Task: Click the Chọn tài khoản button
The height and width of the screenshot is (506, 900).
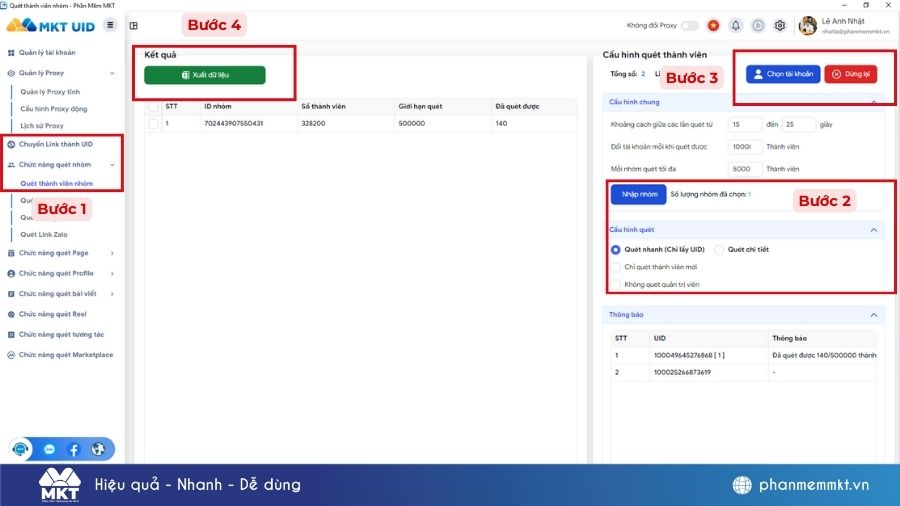Action: (783, 74)
